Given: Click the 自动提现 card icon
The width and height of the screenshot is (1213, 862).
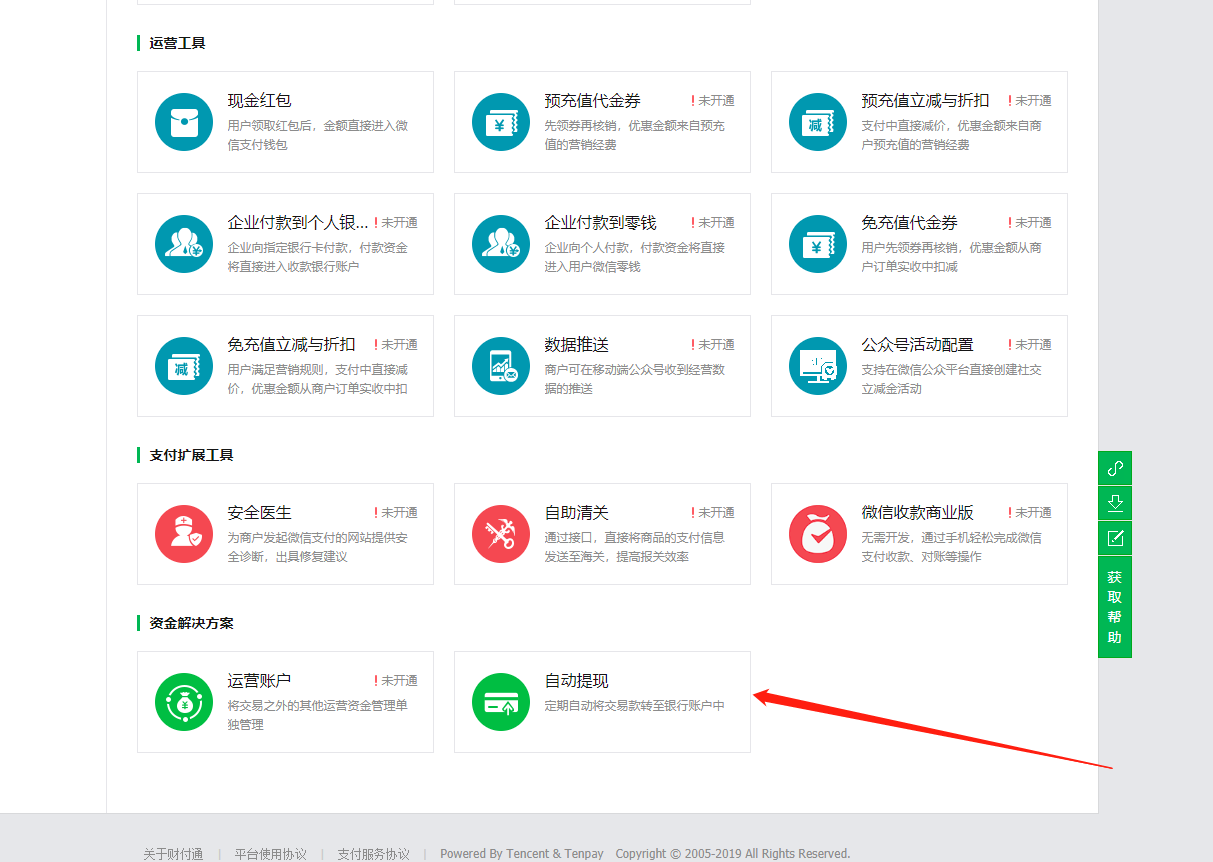Looking at the screenshot, I should click(x=501, y=702).
